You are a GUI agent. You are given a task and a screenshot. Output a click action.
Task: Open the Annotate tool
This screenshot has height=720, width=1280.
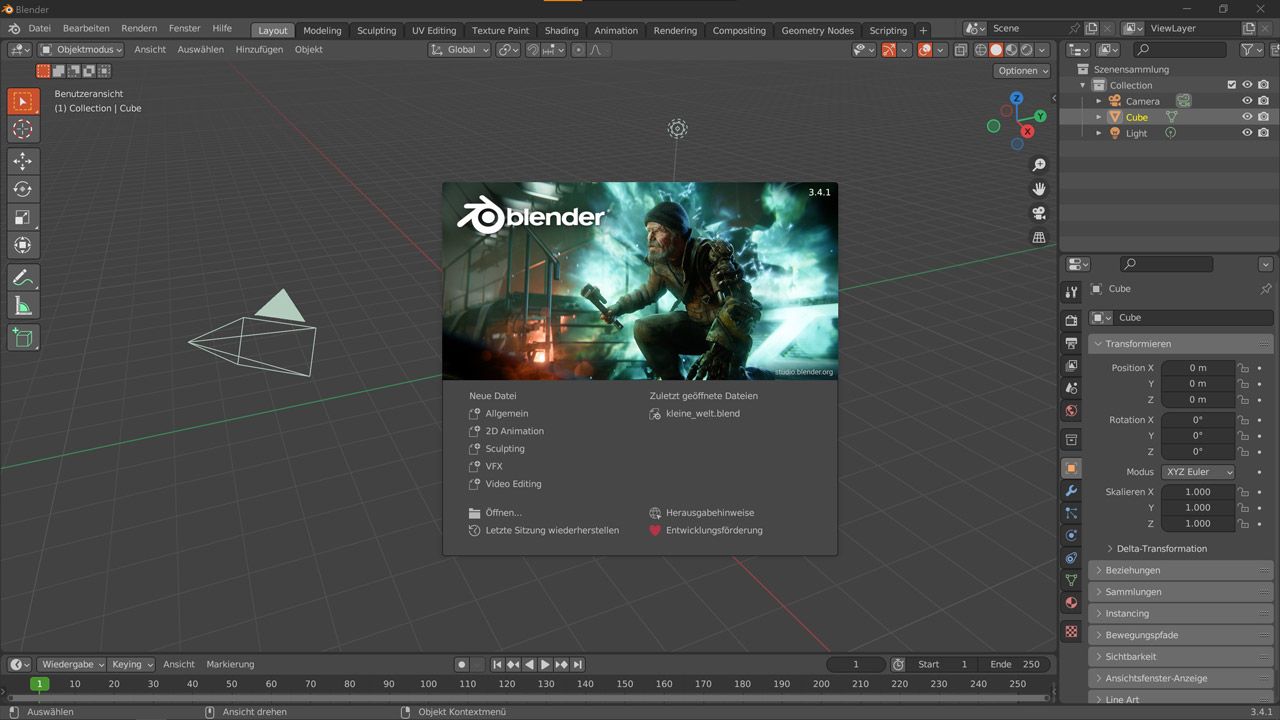(22, 277)
